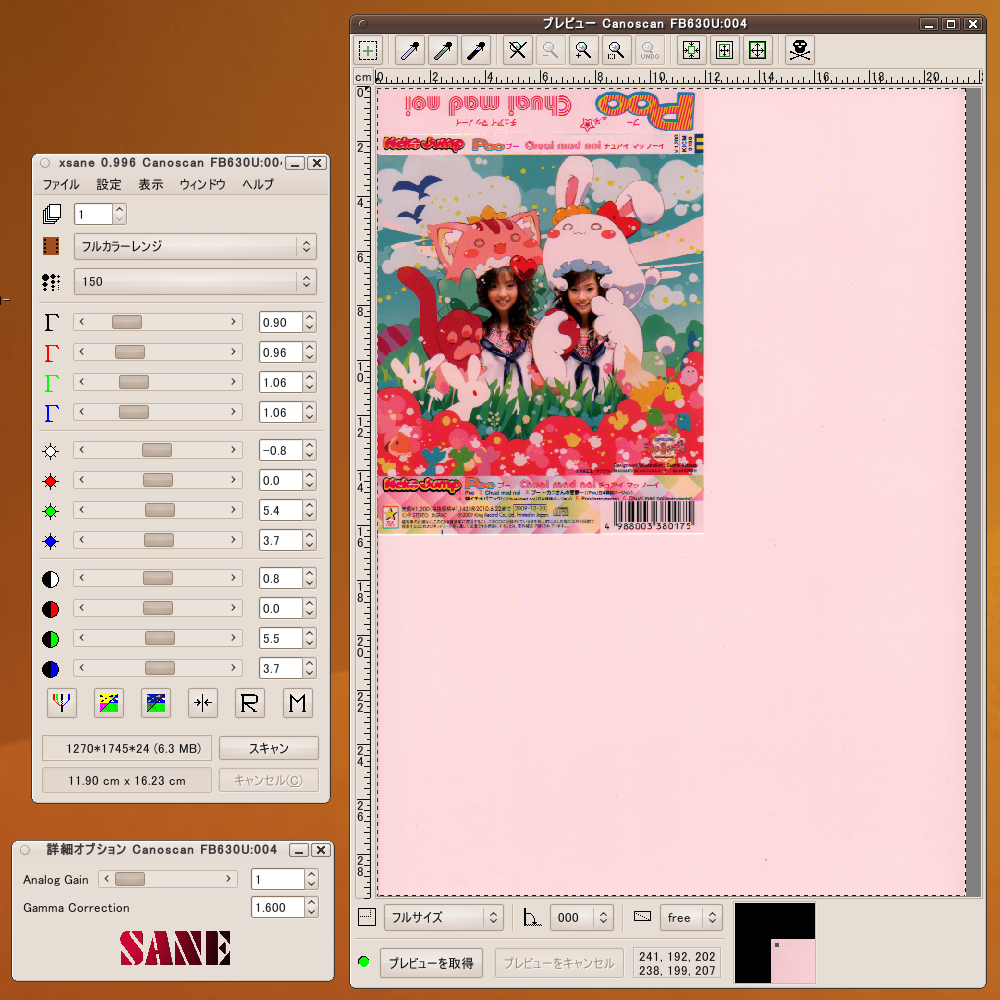
Task: Click the red gamma slider showing 0.96
Action: click(158, 352)
